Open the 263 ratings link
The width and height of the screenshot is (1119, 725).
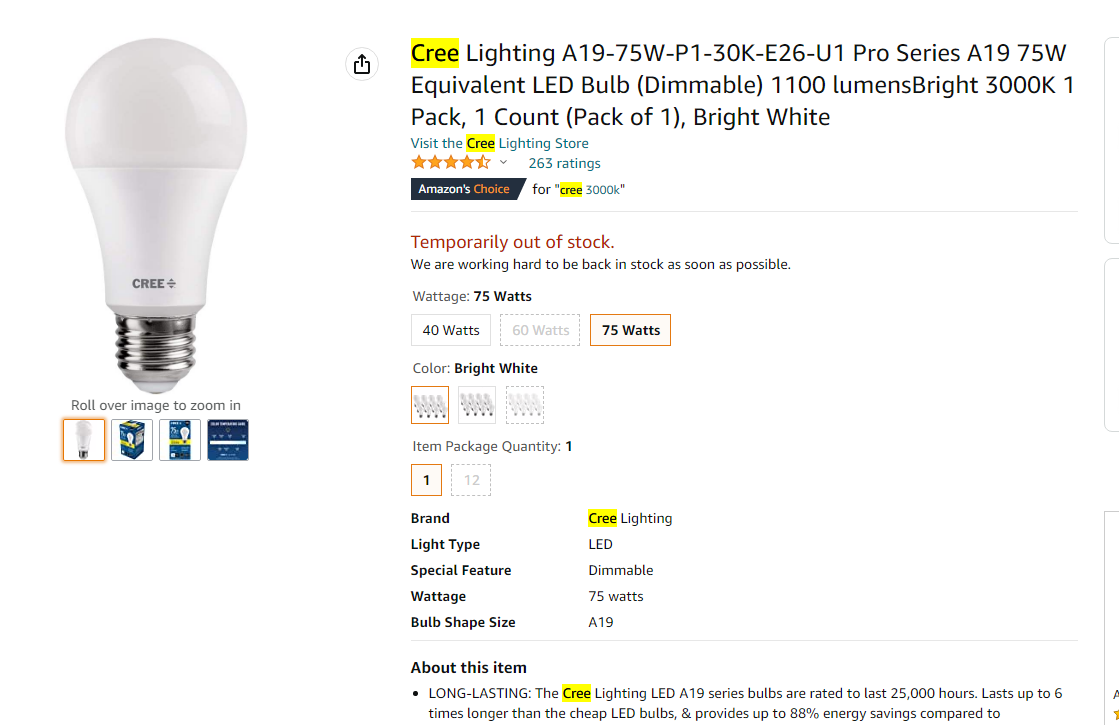564,163
